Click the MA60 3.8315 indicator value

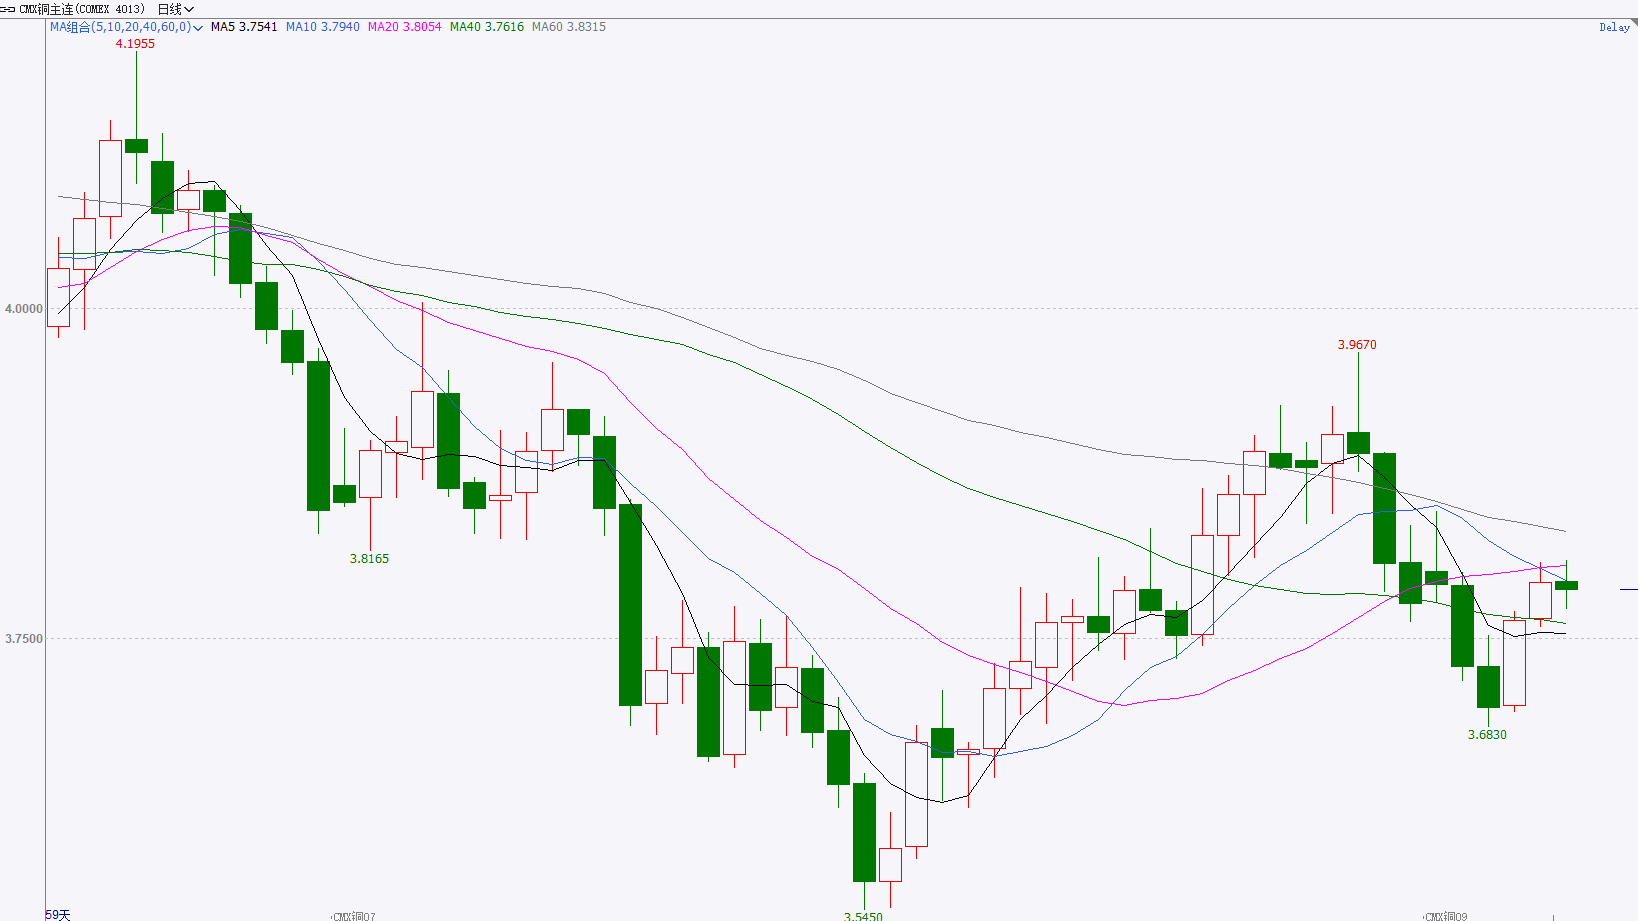[569, 27]
